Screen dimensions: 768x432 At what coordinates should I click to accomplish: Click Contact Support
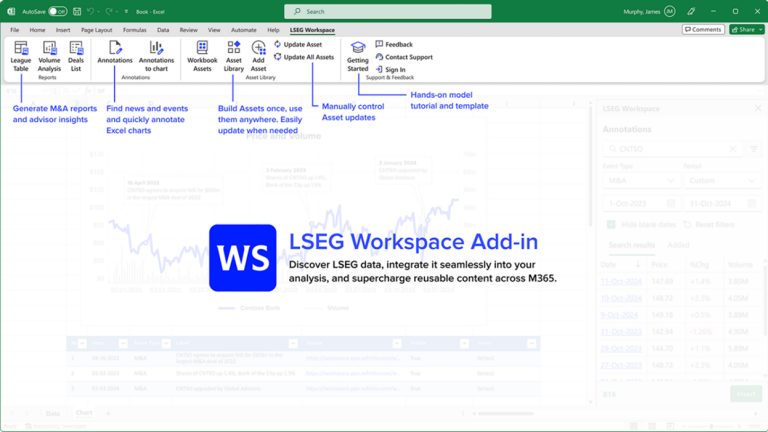[404, 57]
